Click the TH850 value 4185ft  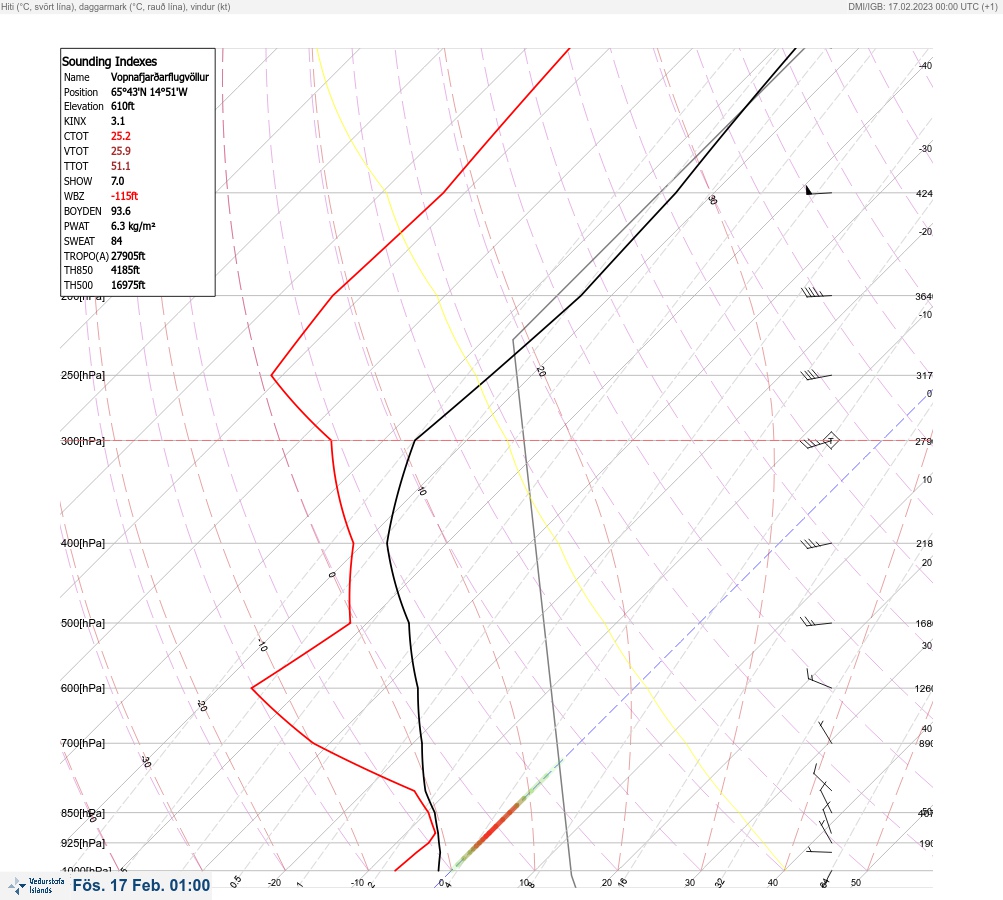pos(125,270)
